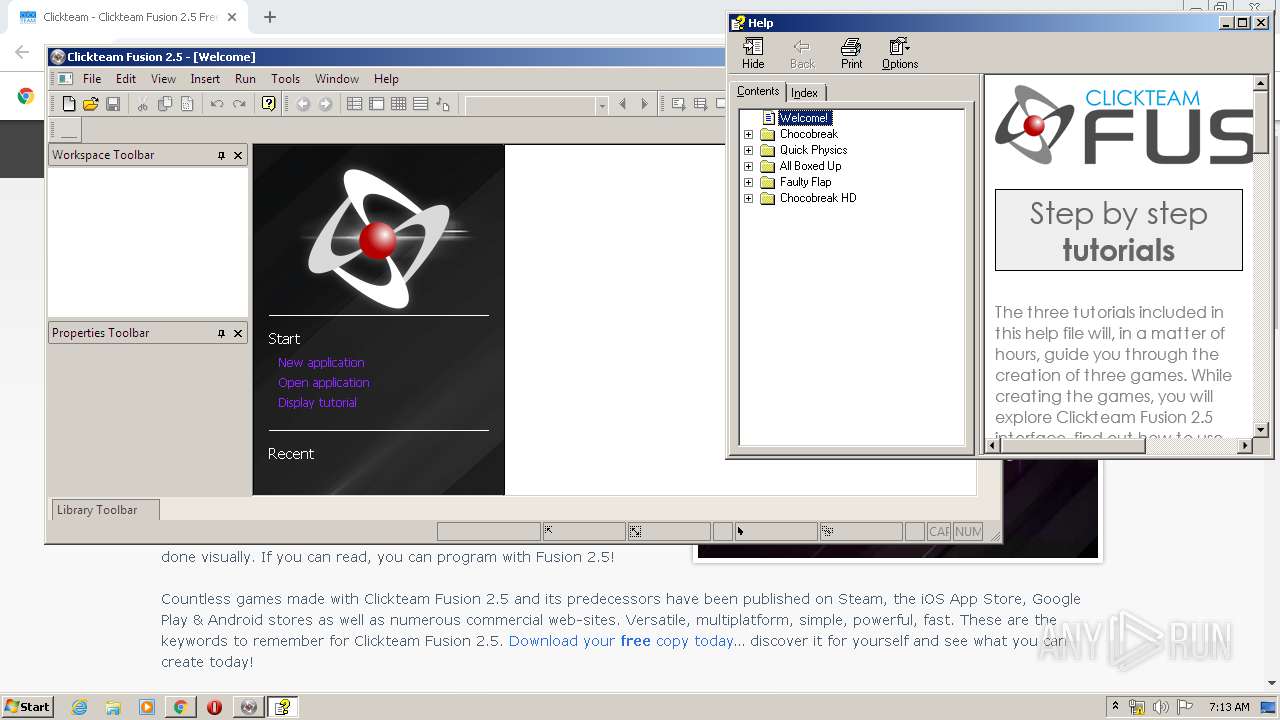This screenshot has height=720, width=1280.
Task: Open the Run menu
Action: (x=245, y=79)
